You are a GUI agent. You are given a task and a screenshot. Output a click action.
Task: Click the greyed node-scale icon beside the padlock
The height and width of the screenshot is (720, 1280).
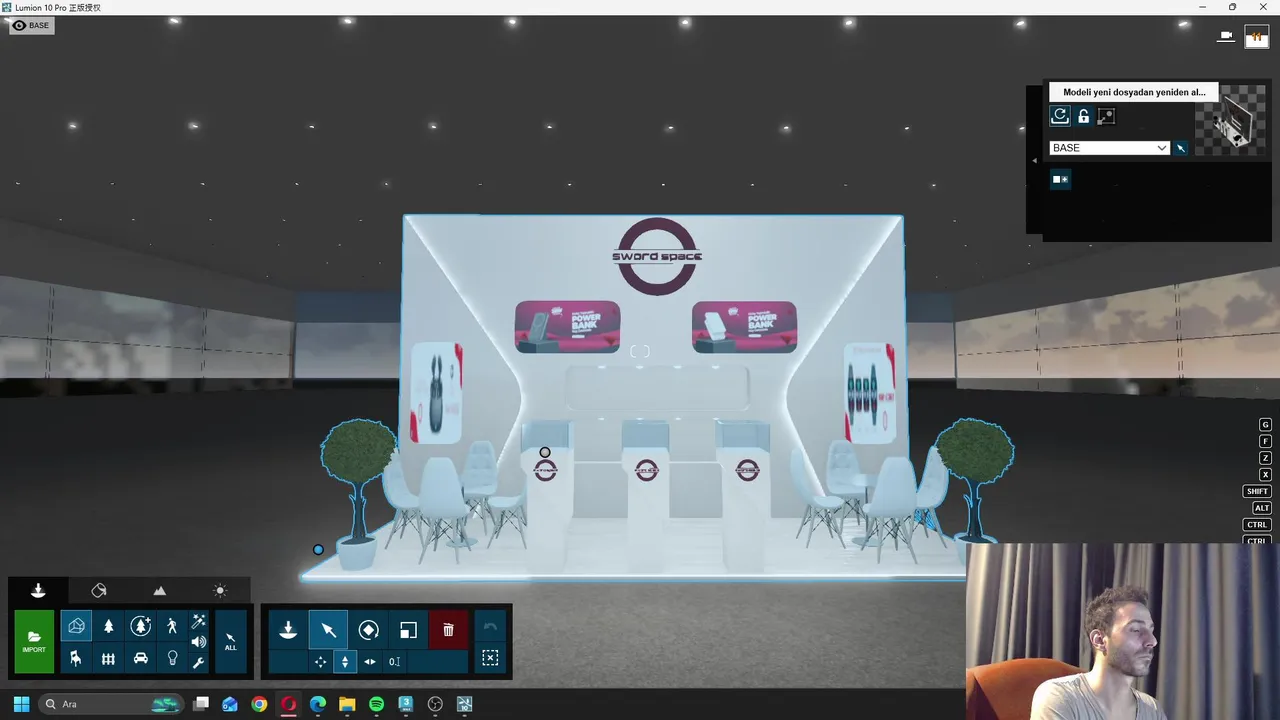1106,116
